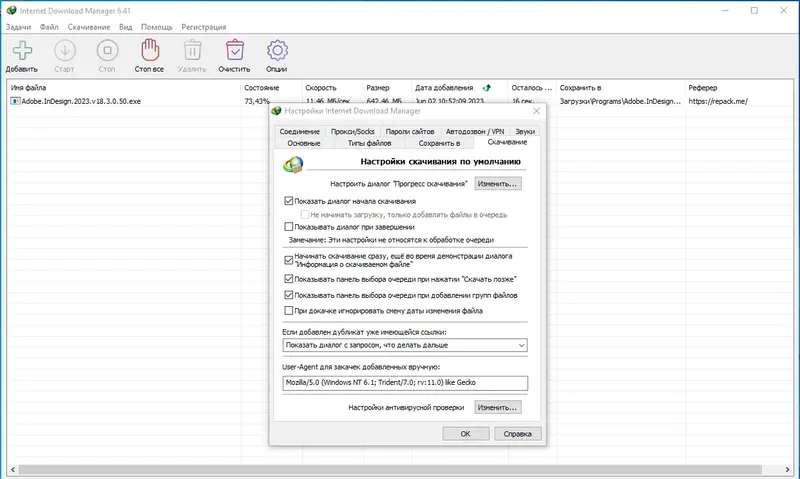
Task: Open the Вид menu
Action: (126, 27)
